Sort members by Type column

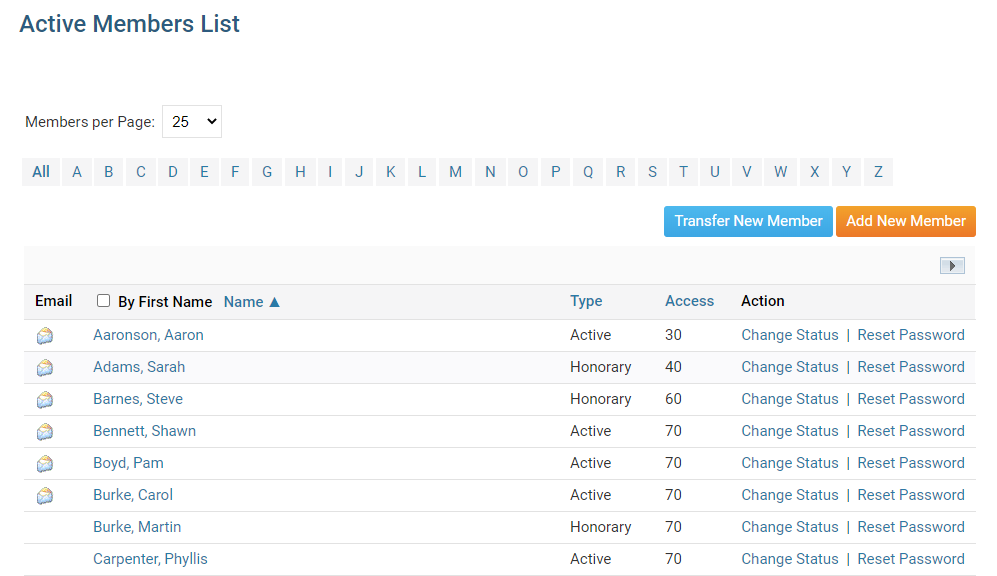point(586,301)
